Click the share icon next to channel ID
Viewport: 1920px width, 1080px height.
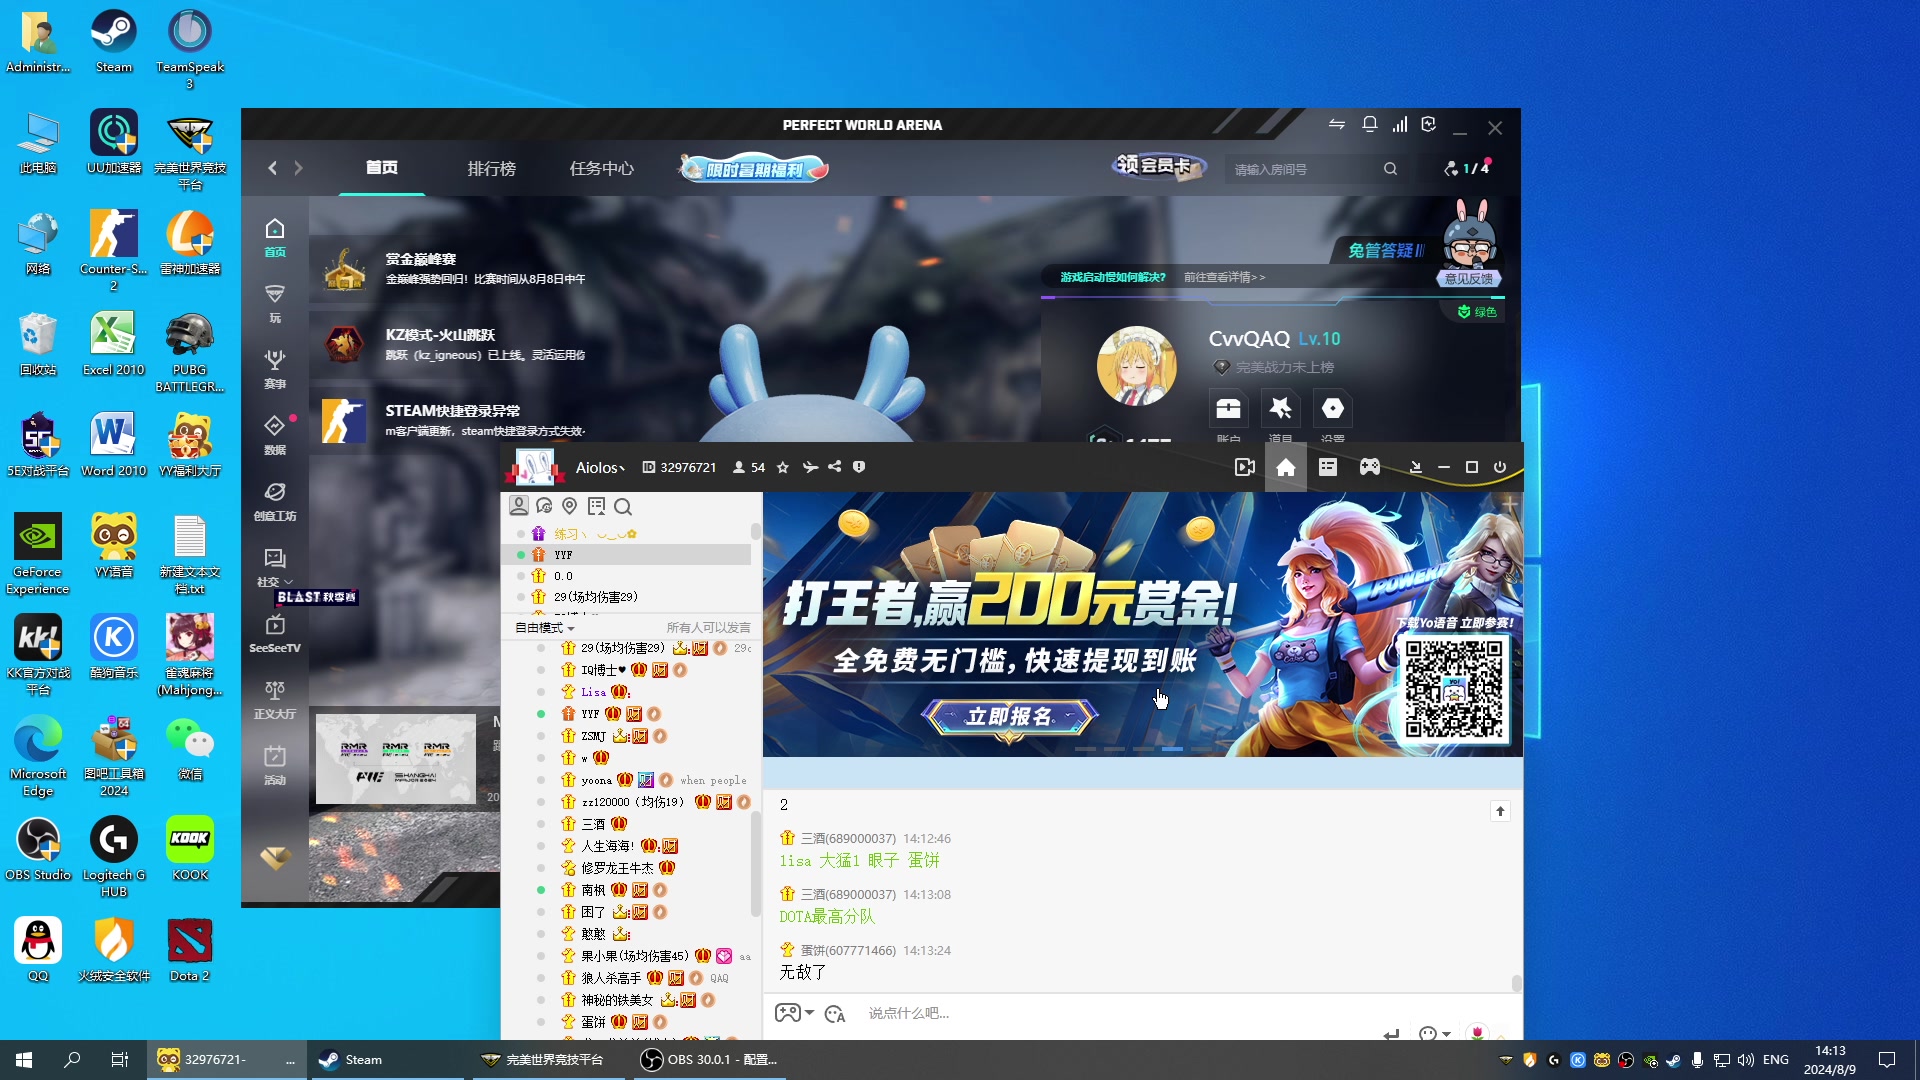coord(834,467)
